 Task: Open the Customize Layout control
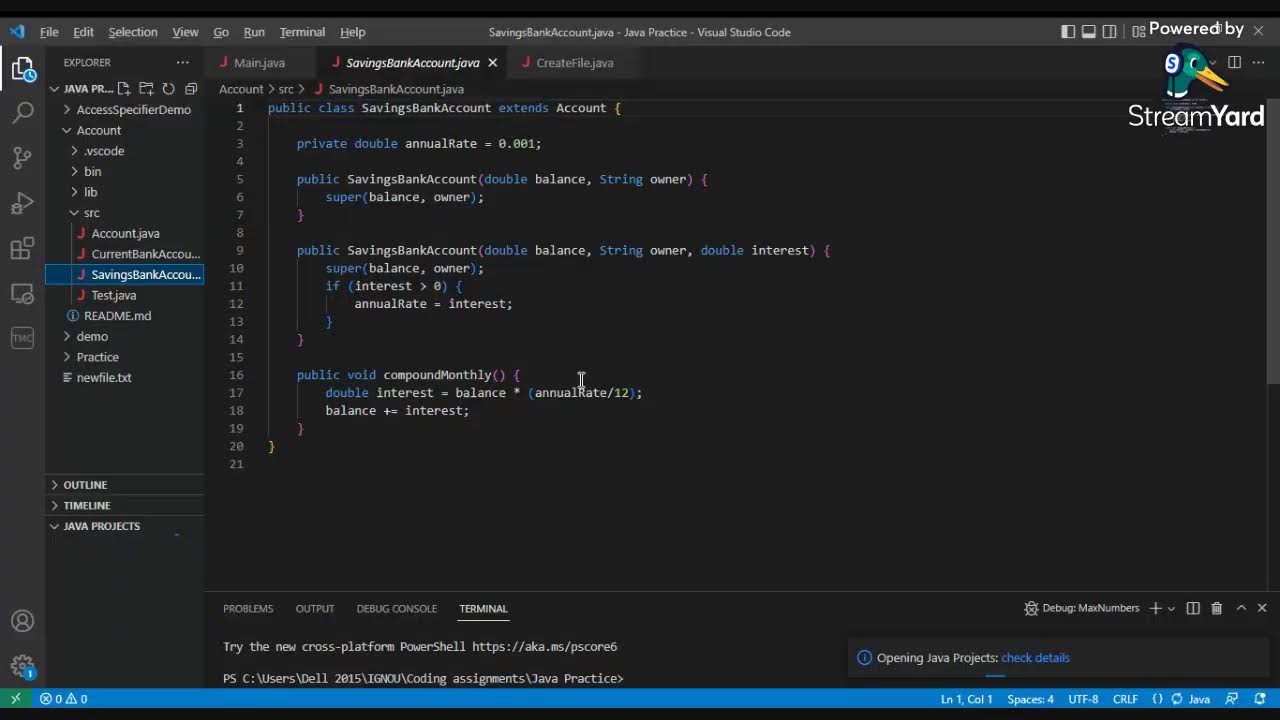pyautogui.click(x=1138, y=32)
